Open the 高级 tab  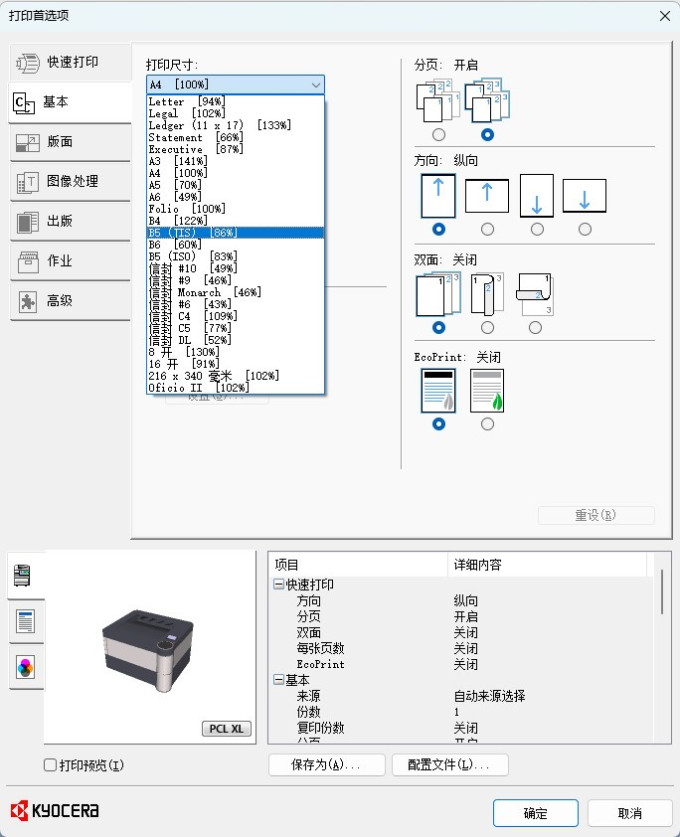tap(70, 301)
